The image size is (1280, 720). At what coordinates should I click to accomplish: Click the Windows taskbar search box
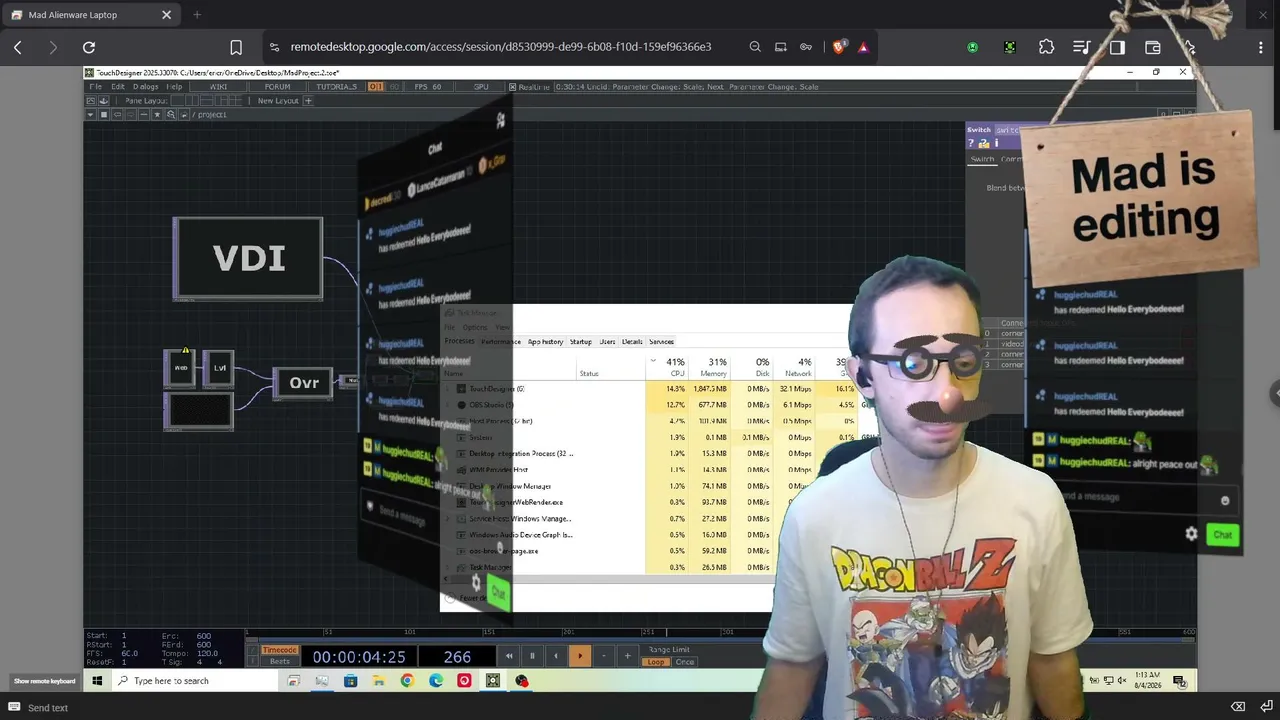(194, 681)
